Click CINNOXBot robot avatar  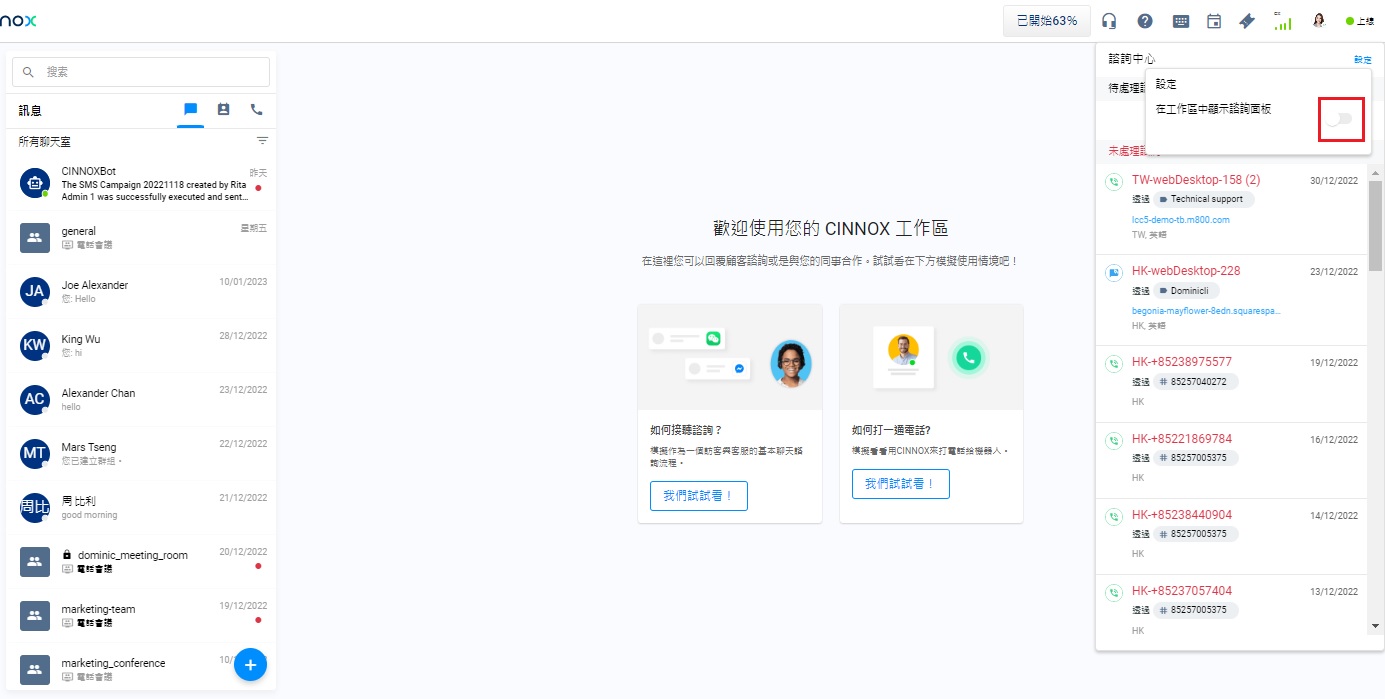tap(35, 183)
